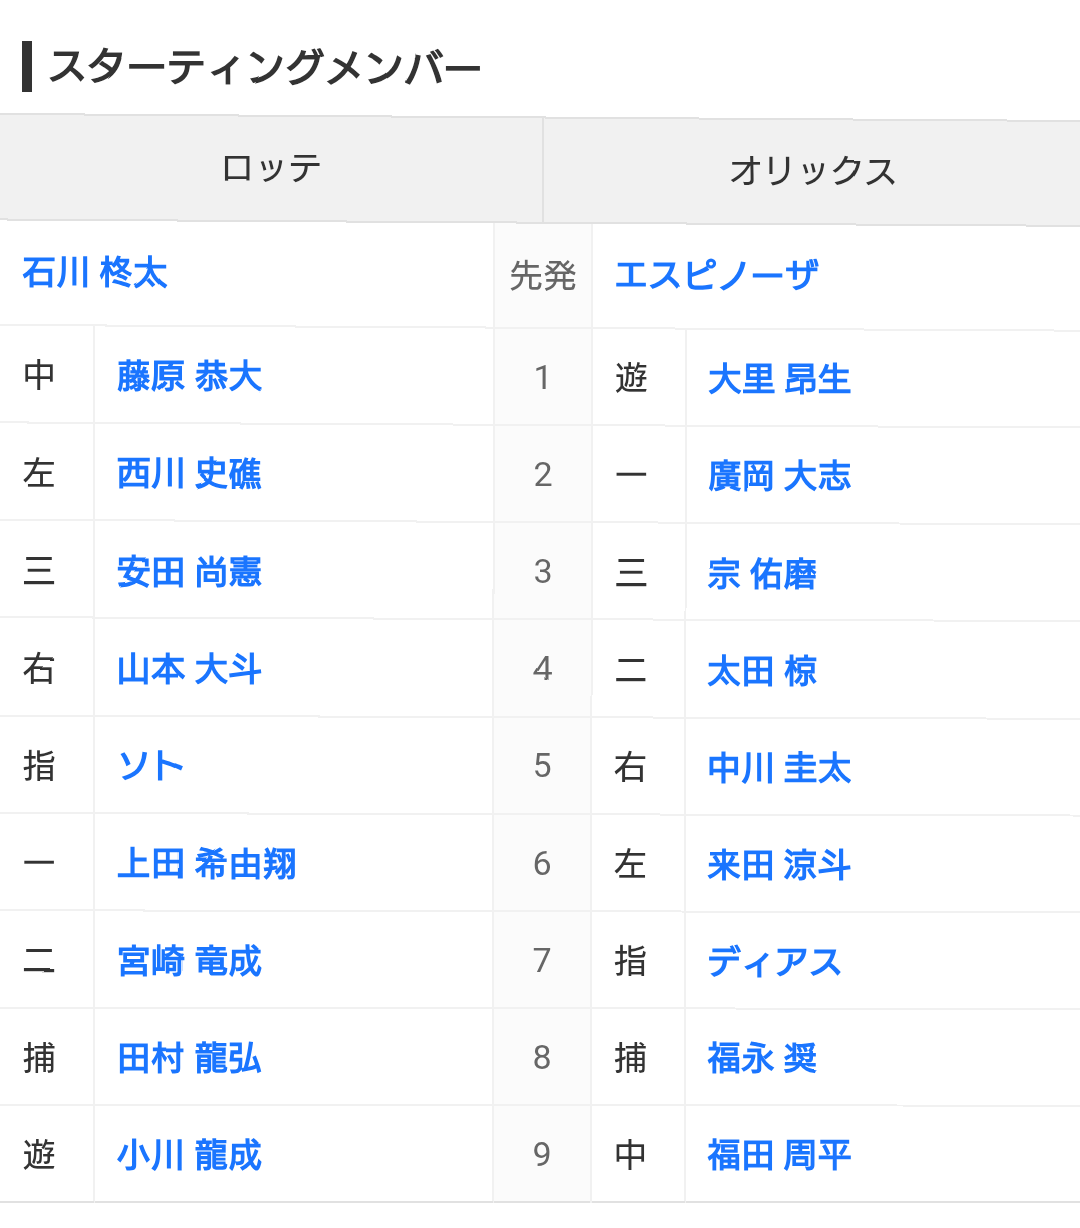Open shortstop 小川 龍成 link
Image resolution: width=1080 pixels, height=1228 pixels.
189,1155
